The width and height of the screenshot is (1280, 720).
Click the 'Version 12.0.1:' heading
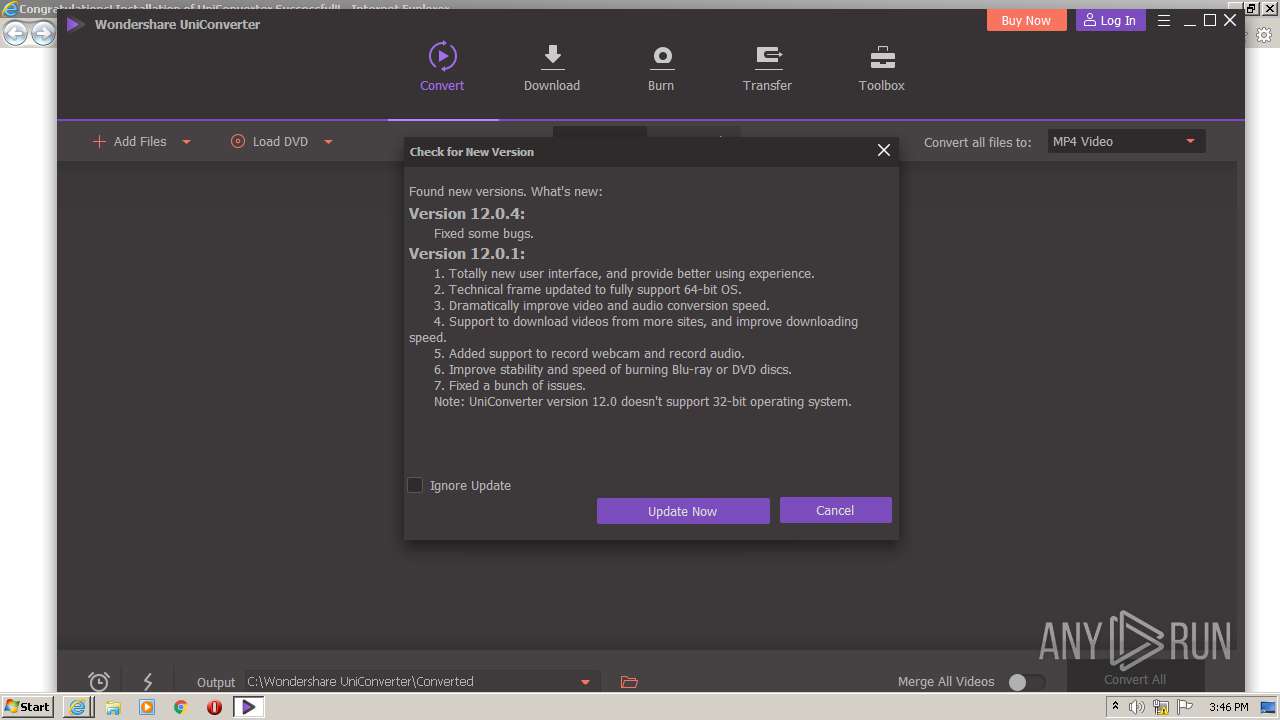[467, 254]
